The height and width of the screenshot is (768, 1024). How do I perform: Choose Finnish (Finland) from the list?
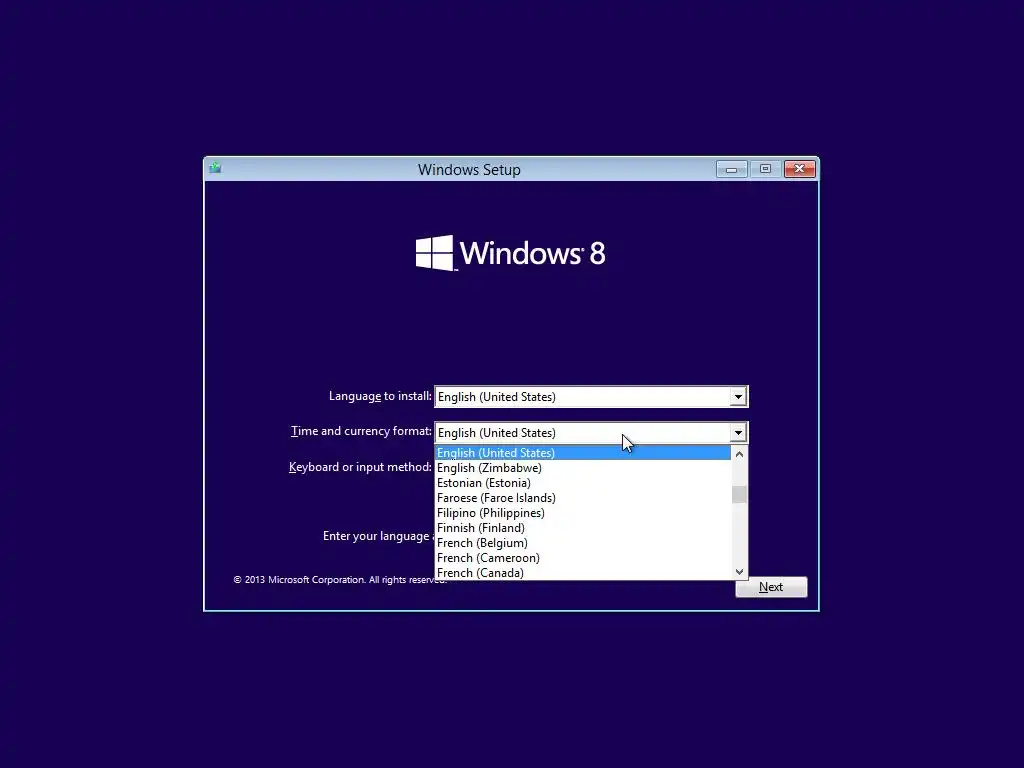coord(583,528)
